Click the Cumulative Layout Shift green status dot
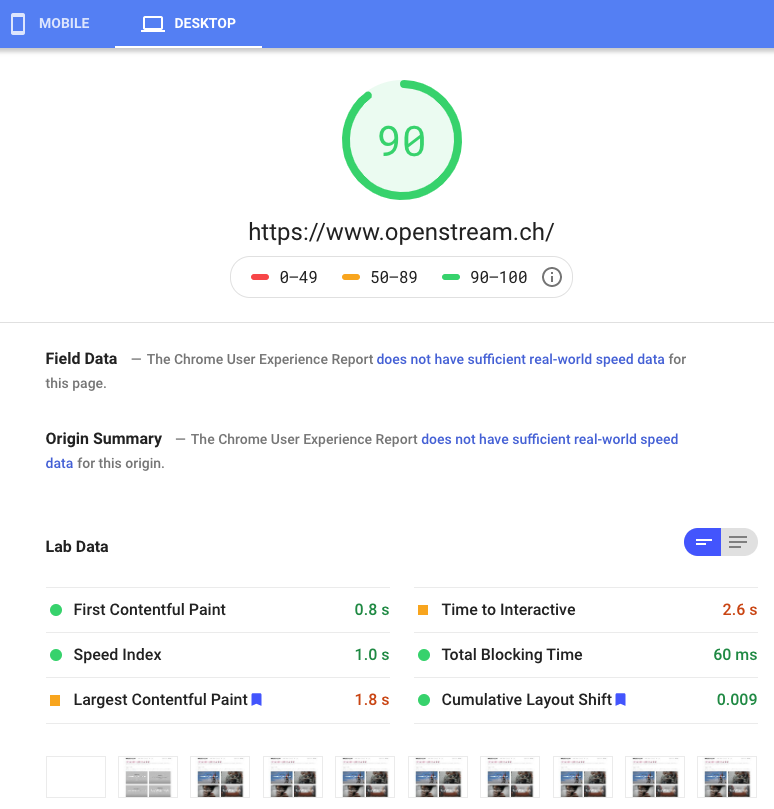Screen dimensions: 774x809 [x=424, y=700]
